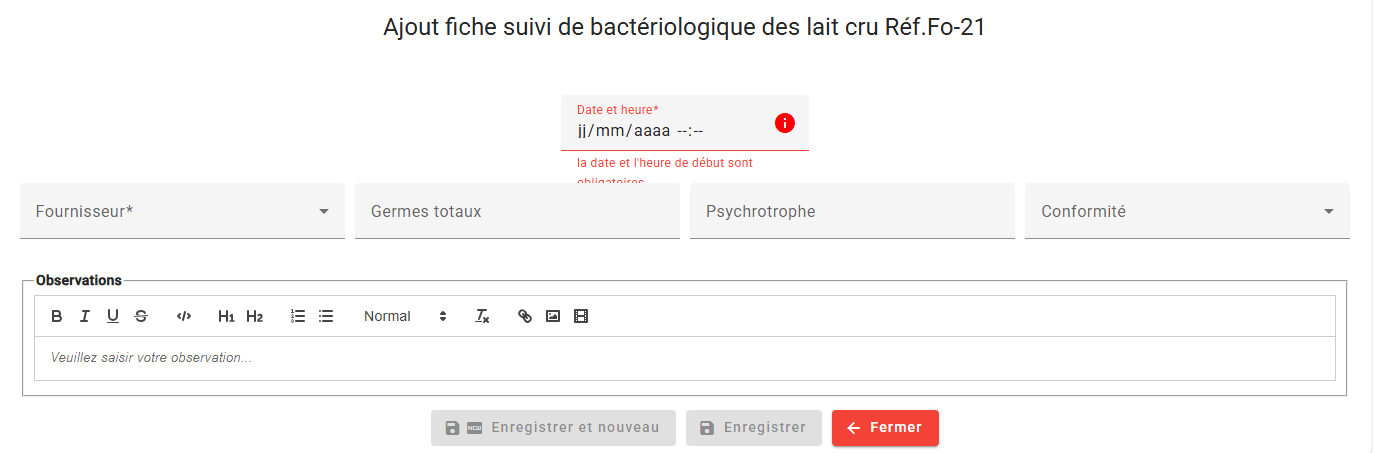Insert a hyperlink in observations

[525, 316]
